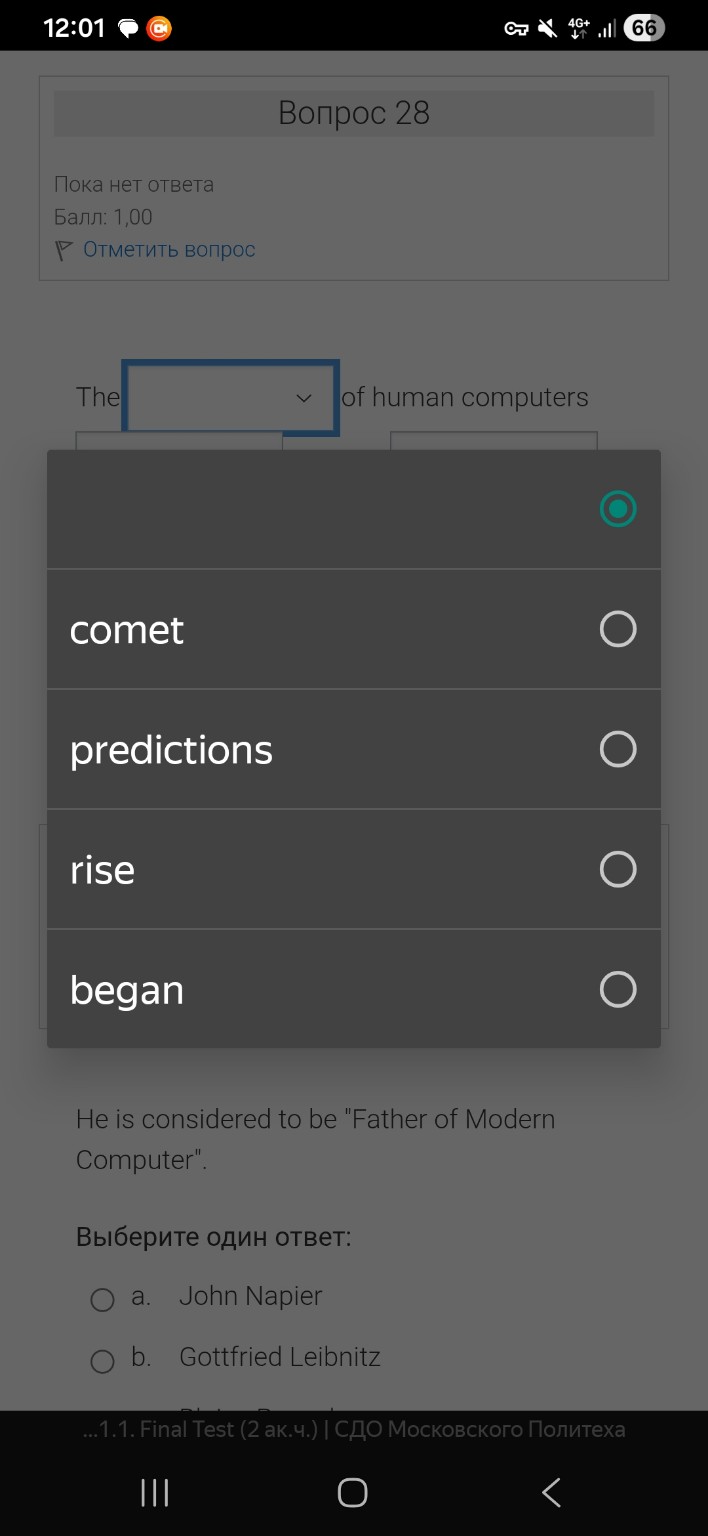Select the "began" radio button

617,989
